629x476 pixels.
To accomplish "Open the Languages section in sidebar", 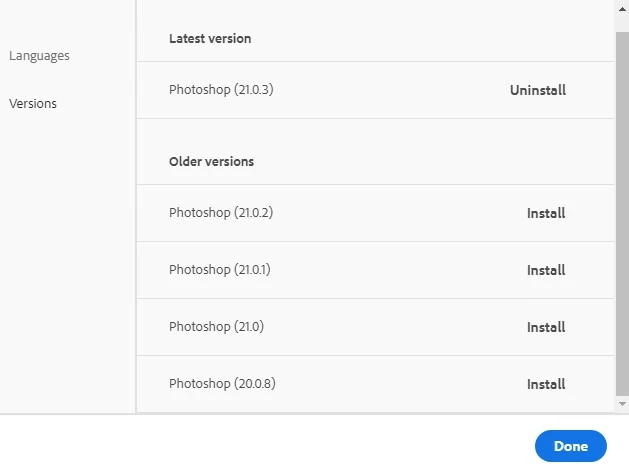I will point(39,56).
